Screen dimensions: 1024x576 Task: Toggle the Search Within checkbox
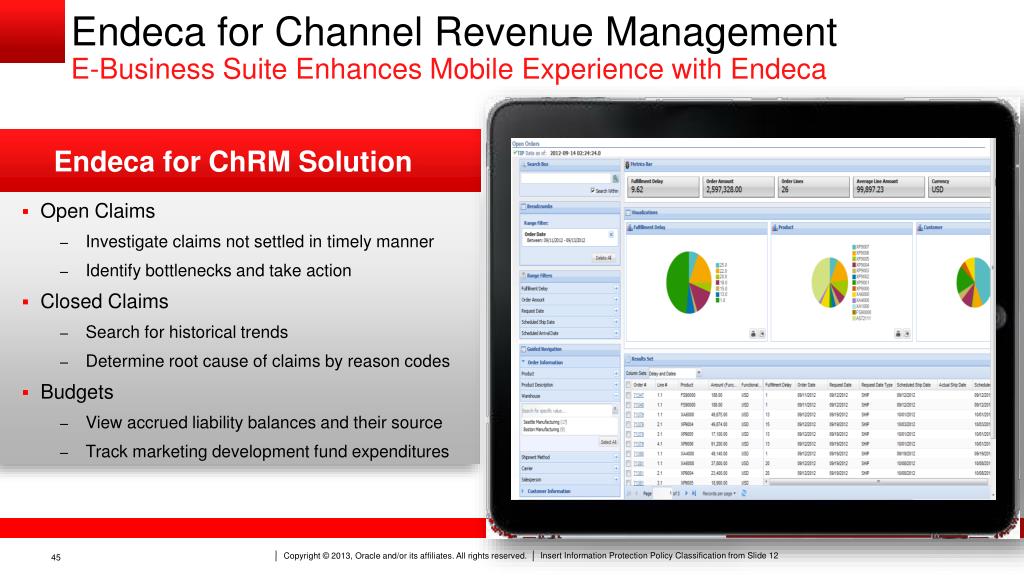[592, 191]
